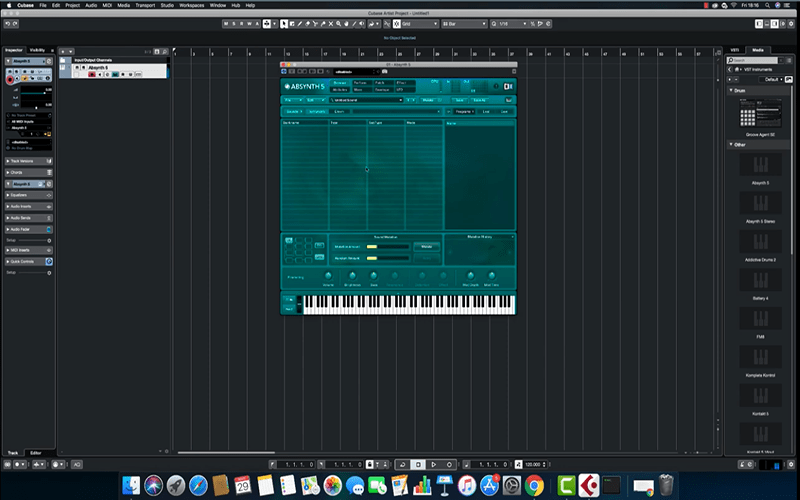The height and width of the screenshot is (500, 800).
Task: Click Save button in Absynth 5
Action: coord(459,100)
